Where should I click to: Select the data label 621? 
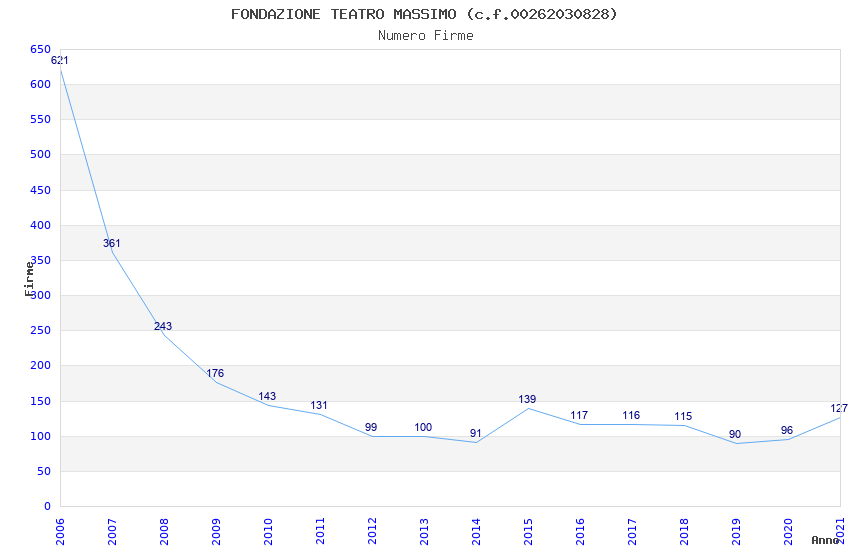pos(60,60)
